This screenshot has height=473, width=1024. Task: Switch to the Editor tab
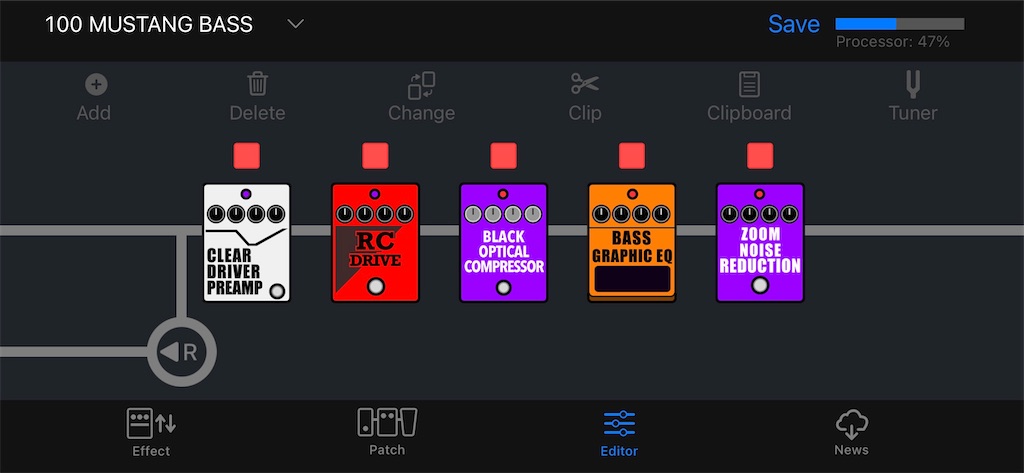click(619, 433)
